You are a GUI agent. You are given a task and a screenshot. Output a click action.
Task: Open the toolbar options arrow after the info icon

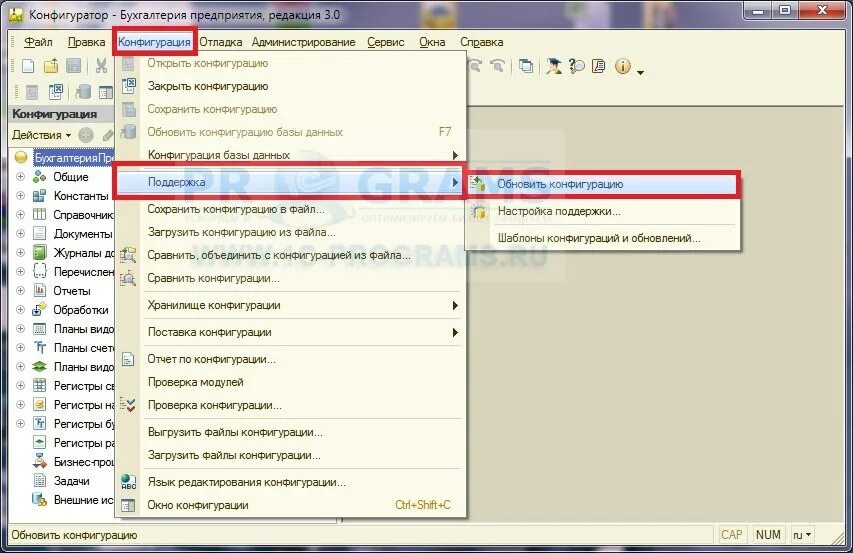pyautogui.click(x=640, y=72)
